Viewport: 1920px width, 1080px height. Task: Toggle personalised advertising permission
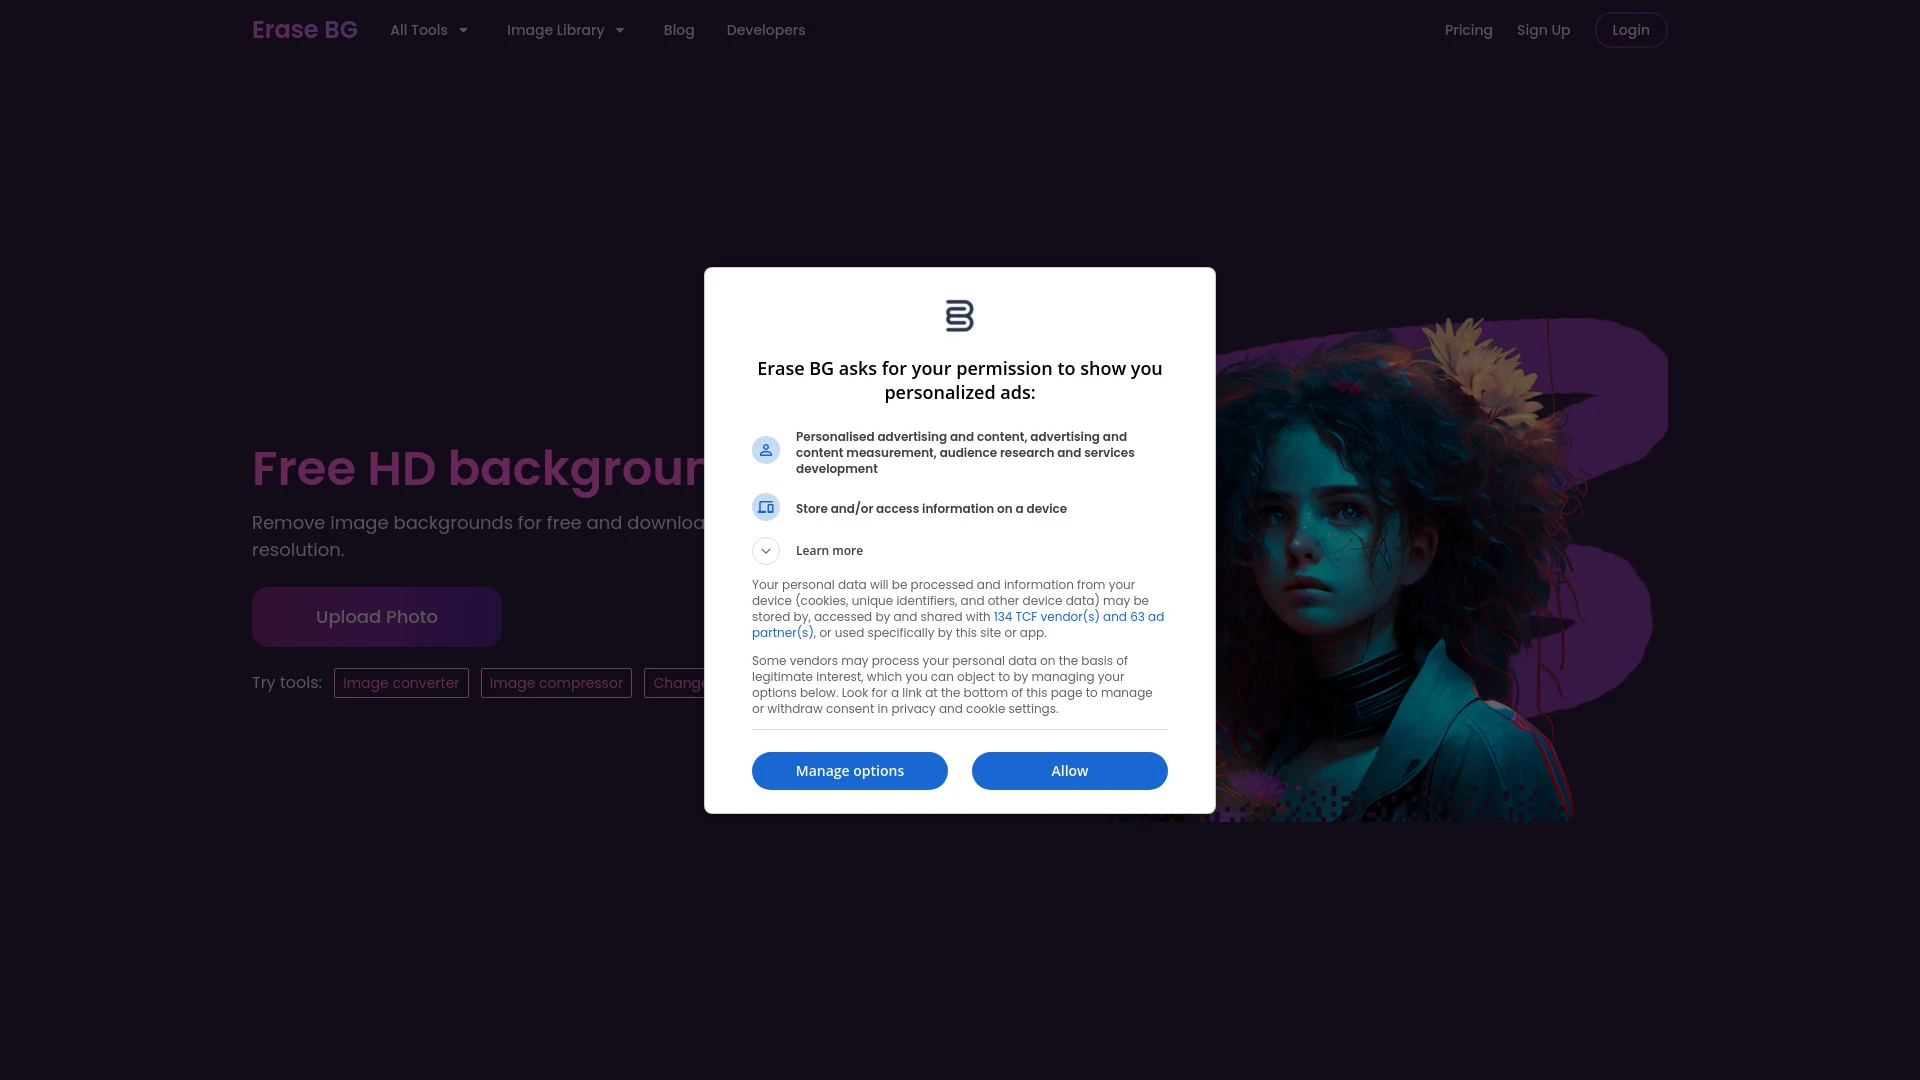coord(766,450)
